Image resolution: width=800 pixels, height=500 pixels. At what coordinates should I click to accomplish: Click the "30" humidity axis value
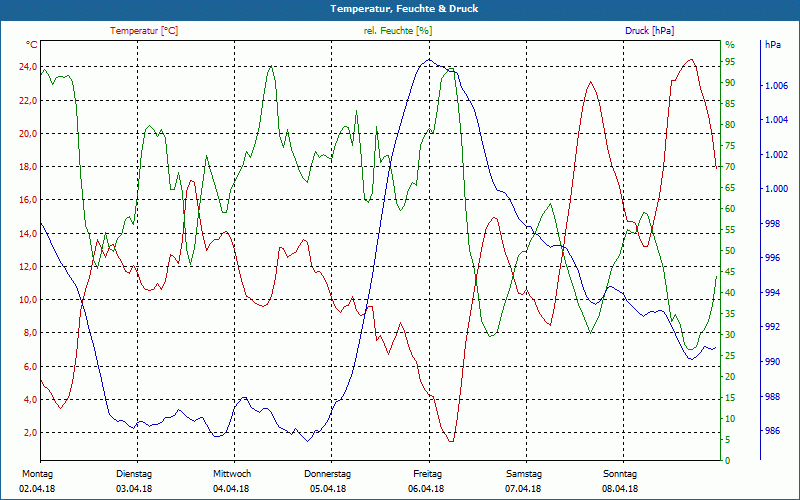pos(730,335)
